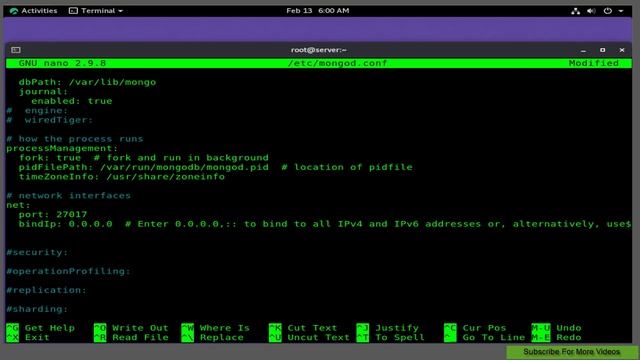Click the #security: line
640x360 pixels.
tap(37, 252)
